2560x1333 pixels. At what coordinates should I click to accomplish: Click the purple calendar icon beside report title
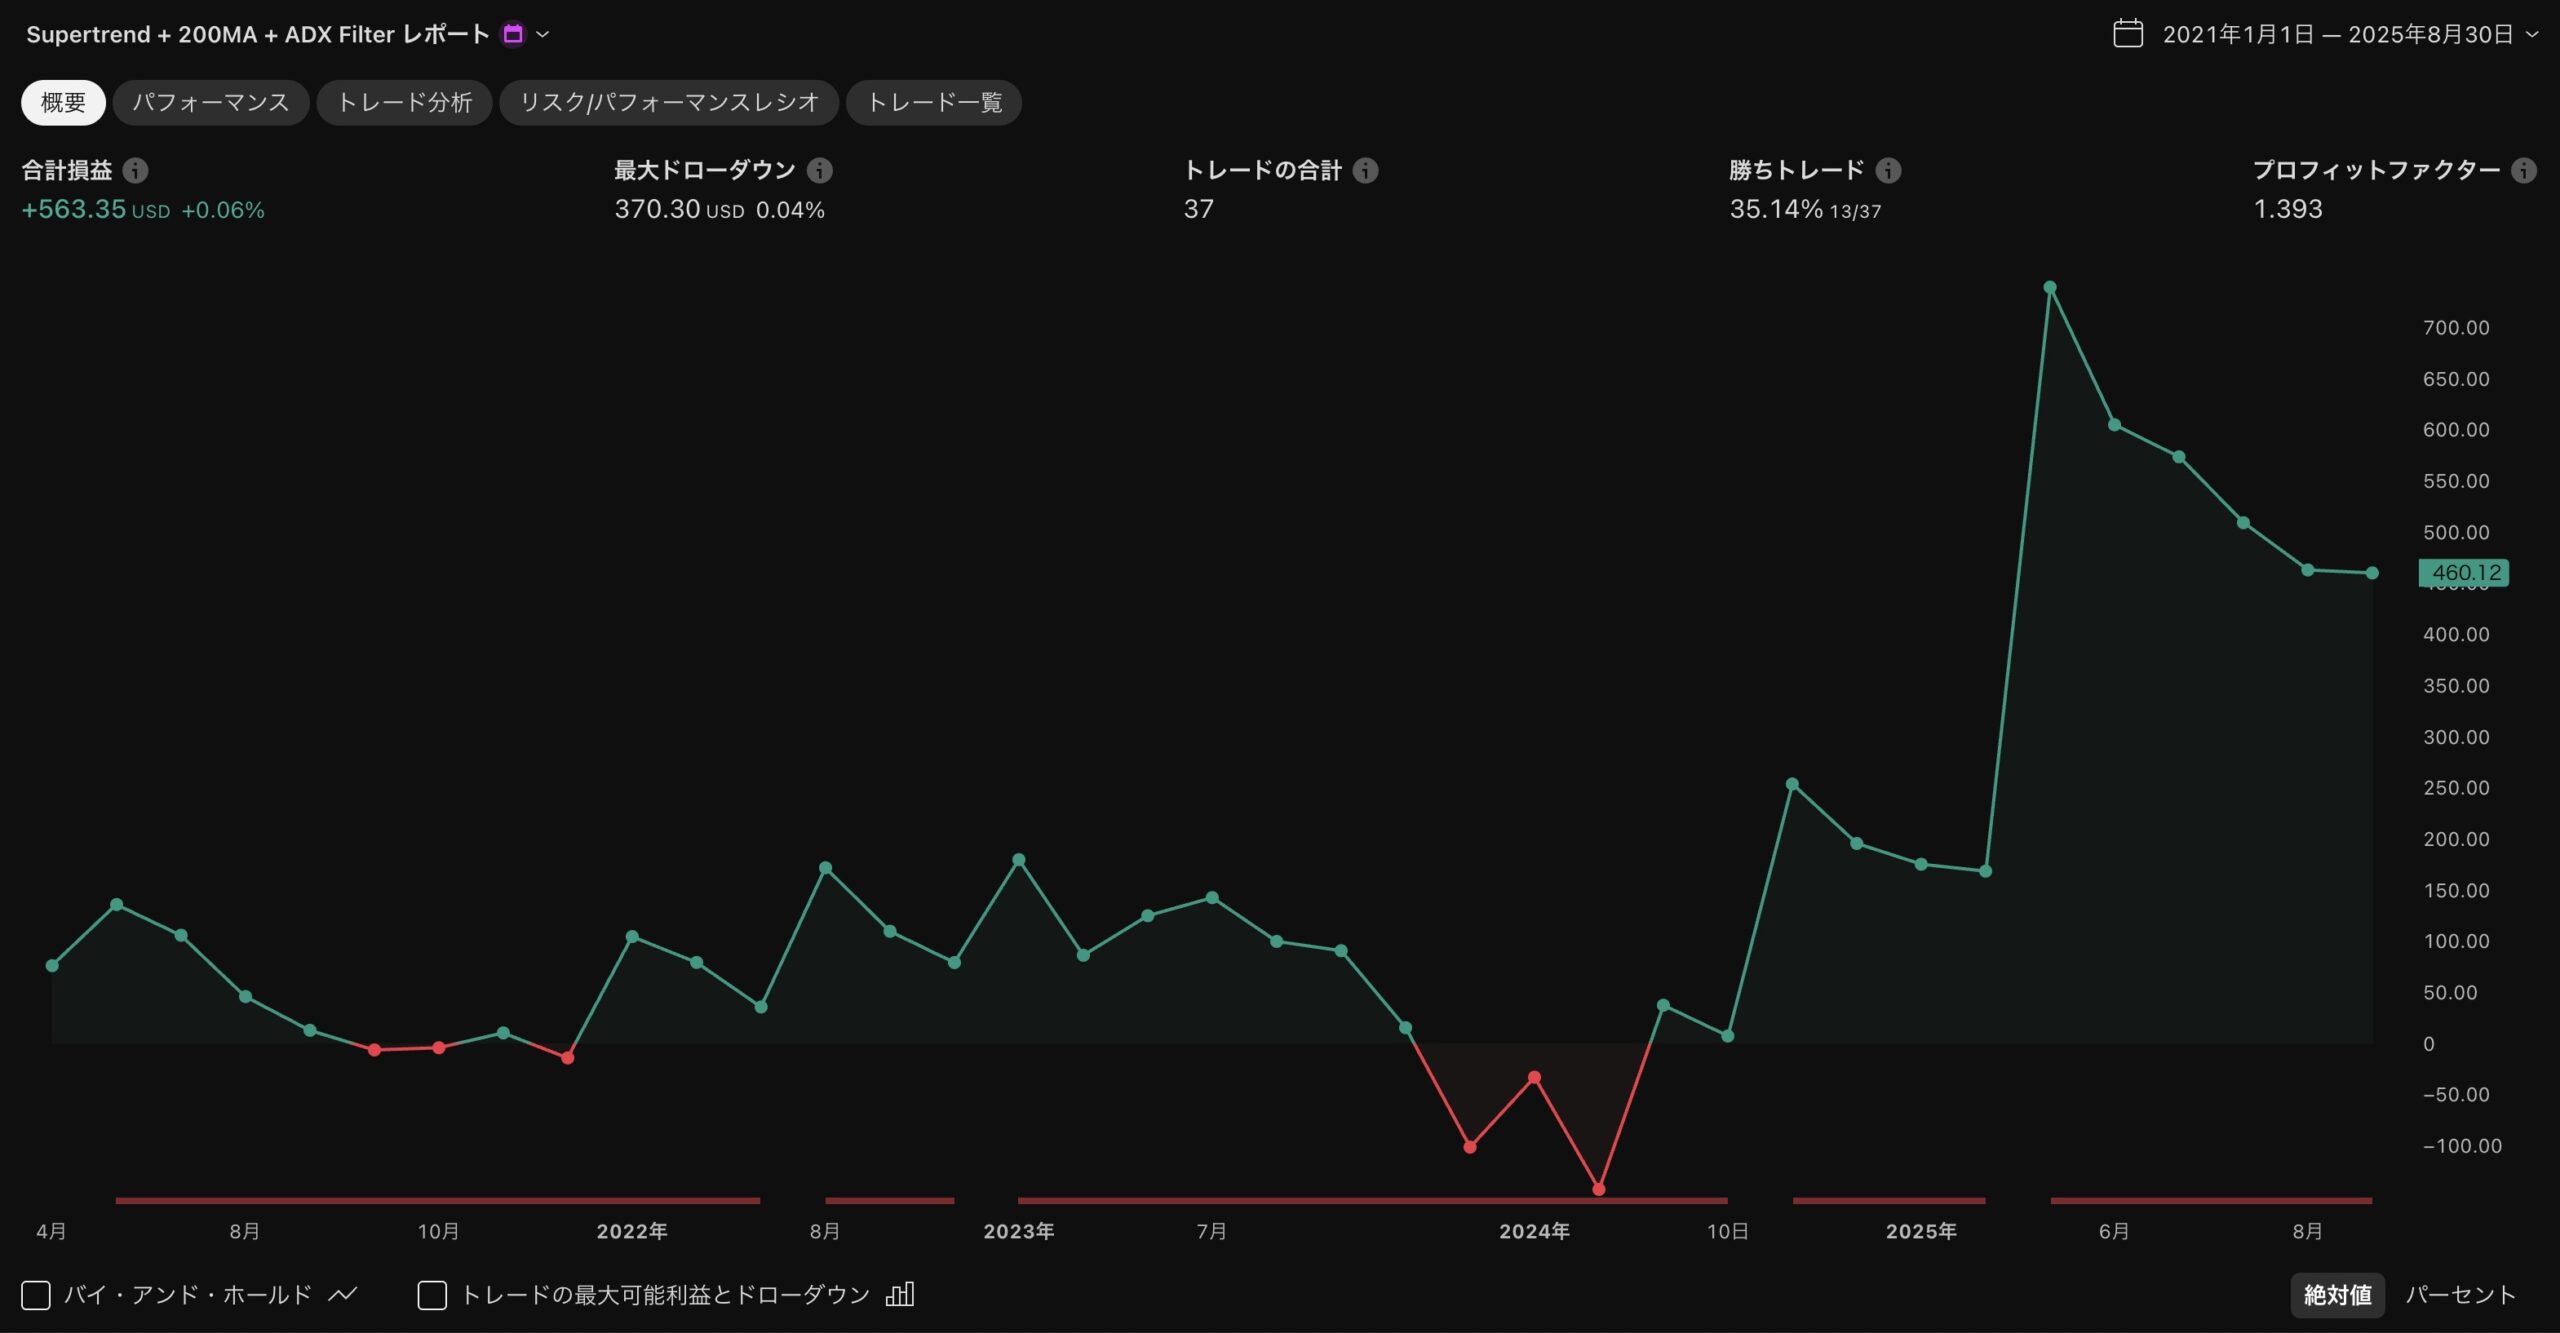tap(513, 35)
